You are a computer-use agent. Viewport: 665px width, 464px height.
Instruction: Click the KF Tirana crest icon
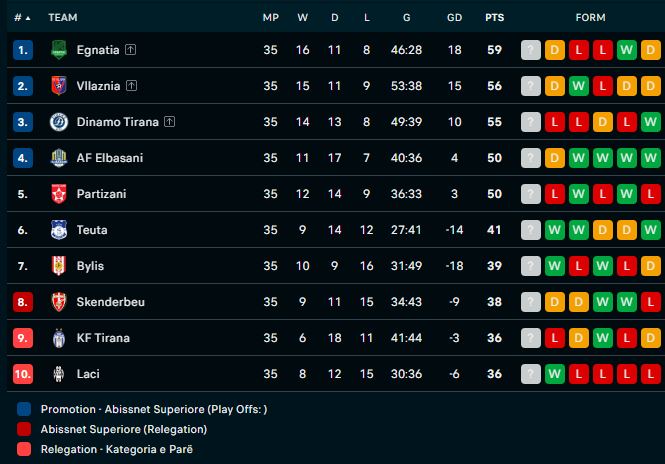point(58,338)
